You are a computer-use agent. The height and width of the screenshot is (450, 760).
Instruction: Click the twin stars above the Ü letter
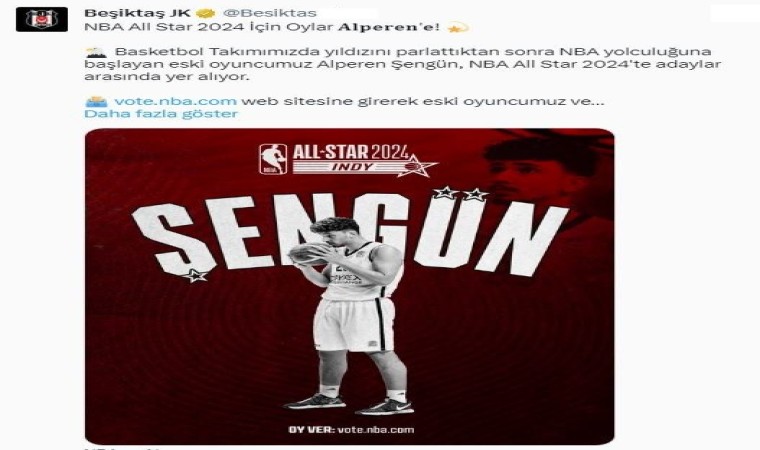[460, 194]
